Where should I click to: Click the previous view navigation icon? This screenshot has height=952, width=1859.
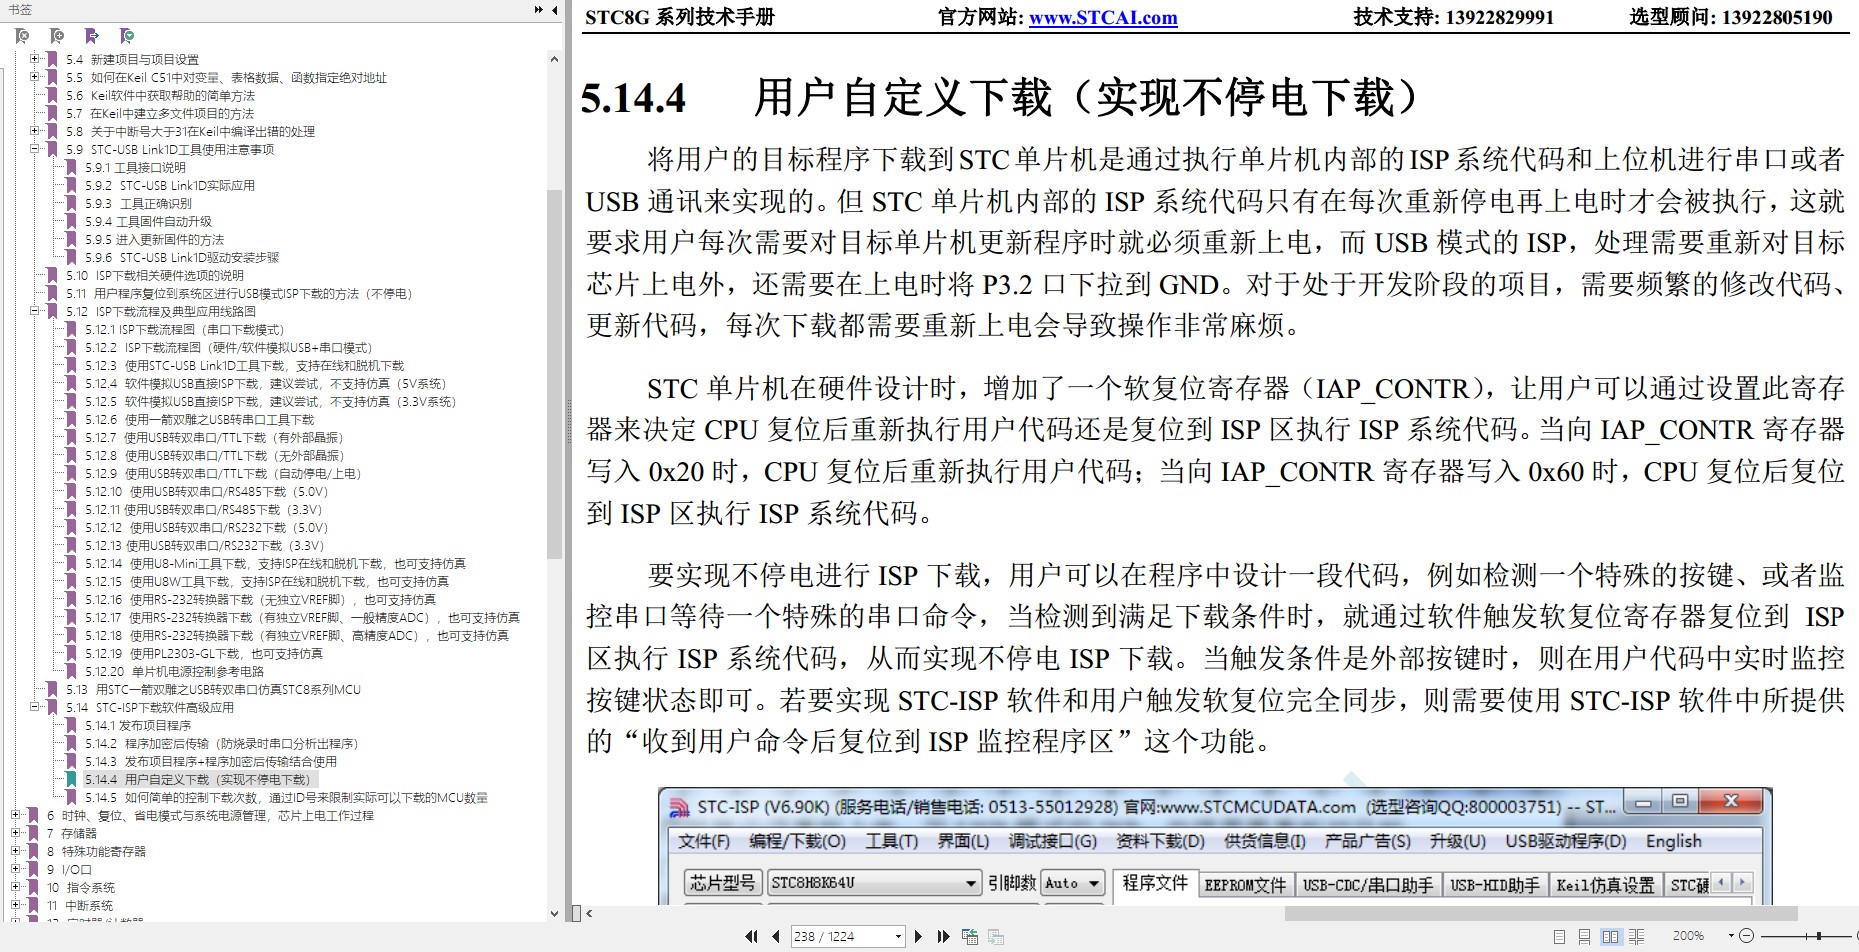point(970,936)
